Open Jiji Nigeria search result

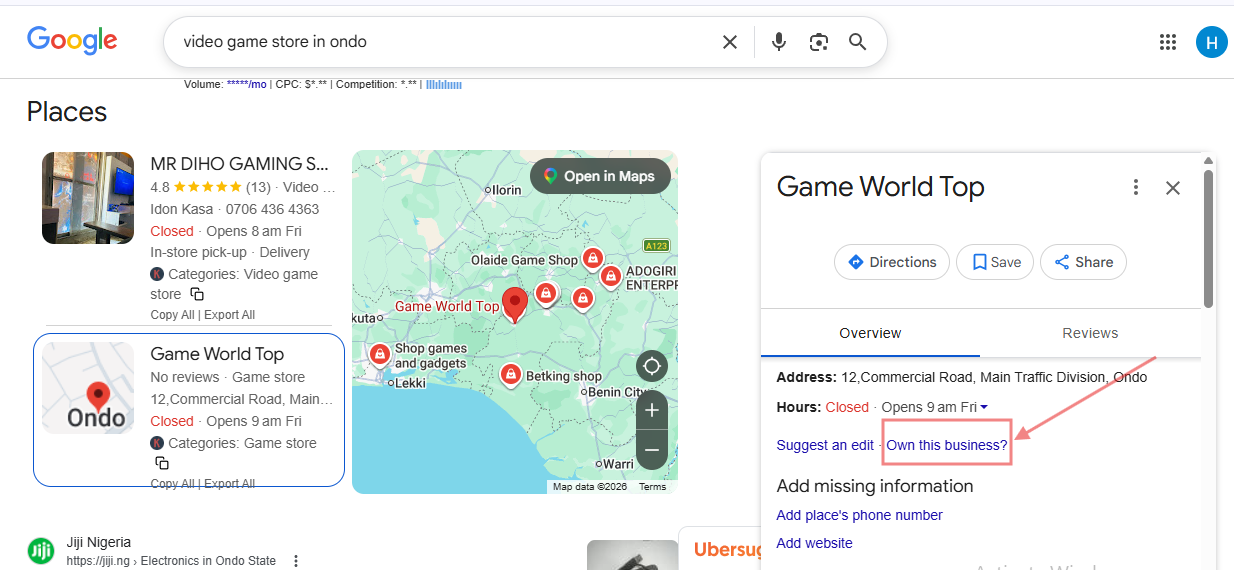click(x=99, y=542)
